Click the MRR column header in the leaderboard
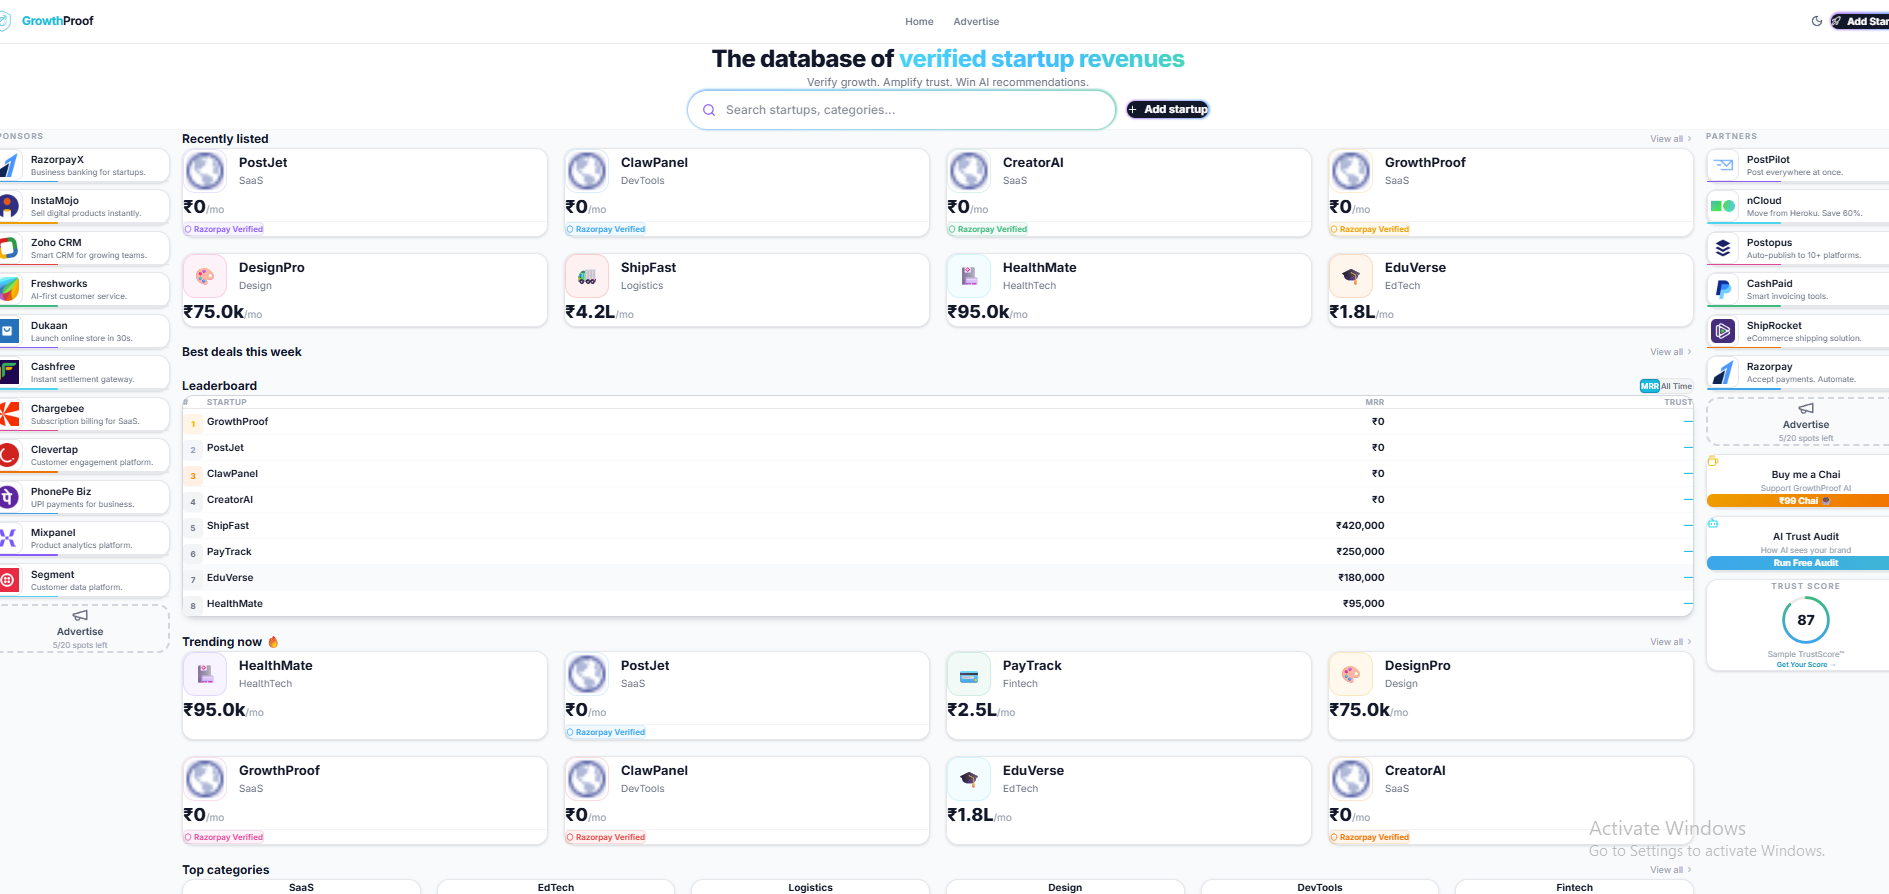 pyautogui.click(x=1375, y=402)
